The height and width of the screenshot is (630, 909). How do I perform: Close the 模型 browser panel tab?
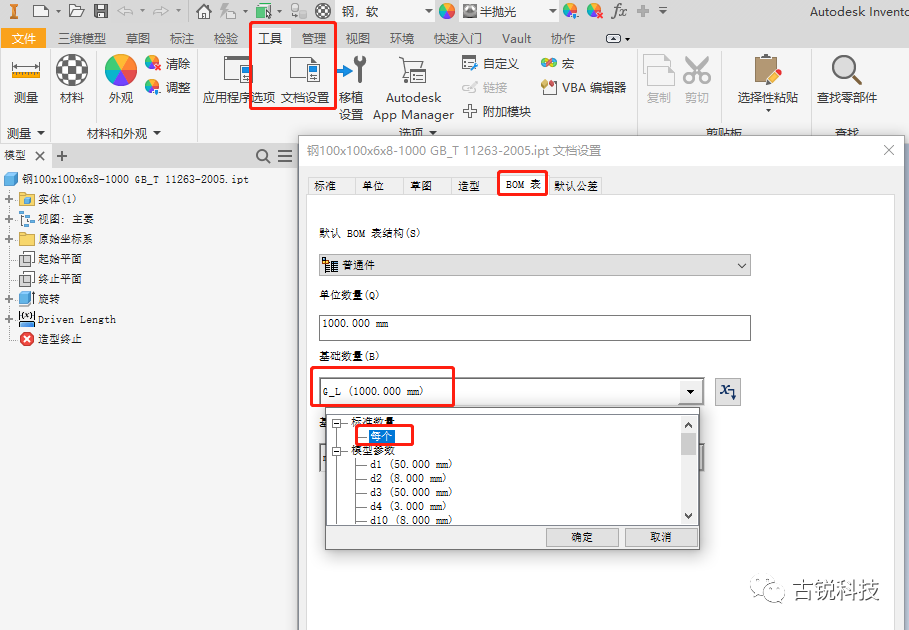[x=39, y=156]
